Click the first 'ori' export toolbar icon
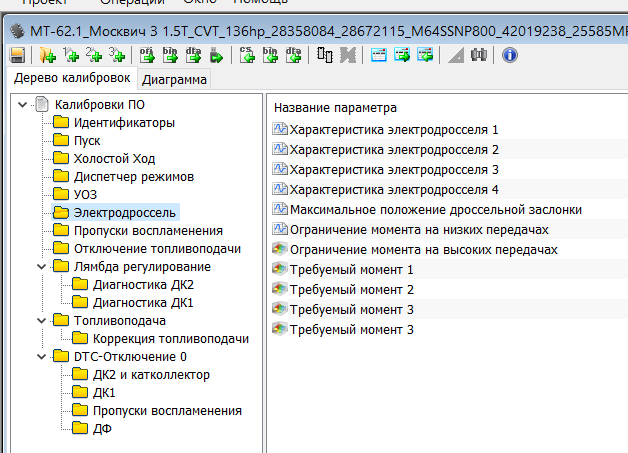628x453 pixels. (146, 55)
